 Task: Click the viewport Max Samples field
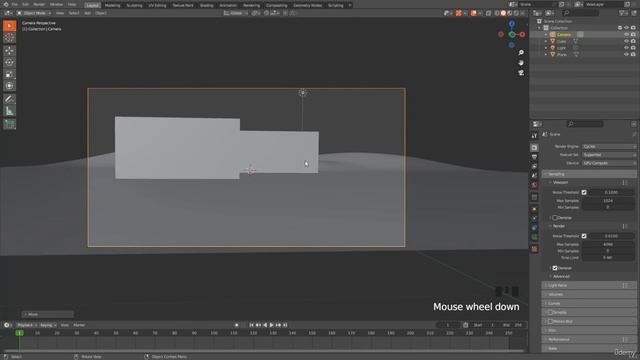(x=608, y=201)
